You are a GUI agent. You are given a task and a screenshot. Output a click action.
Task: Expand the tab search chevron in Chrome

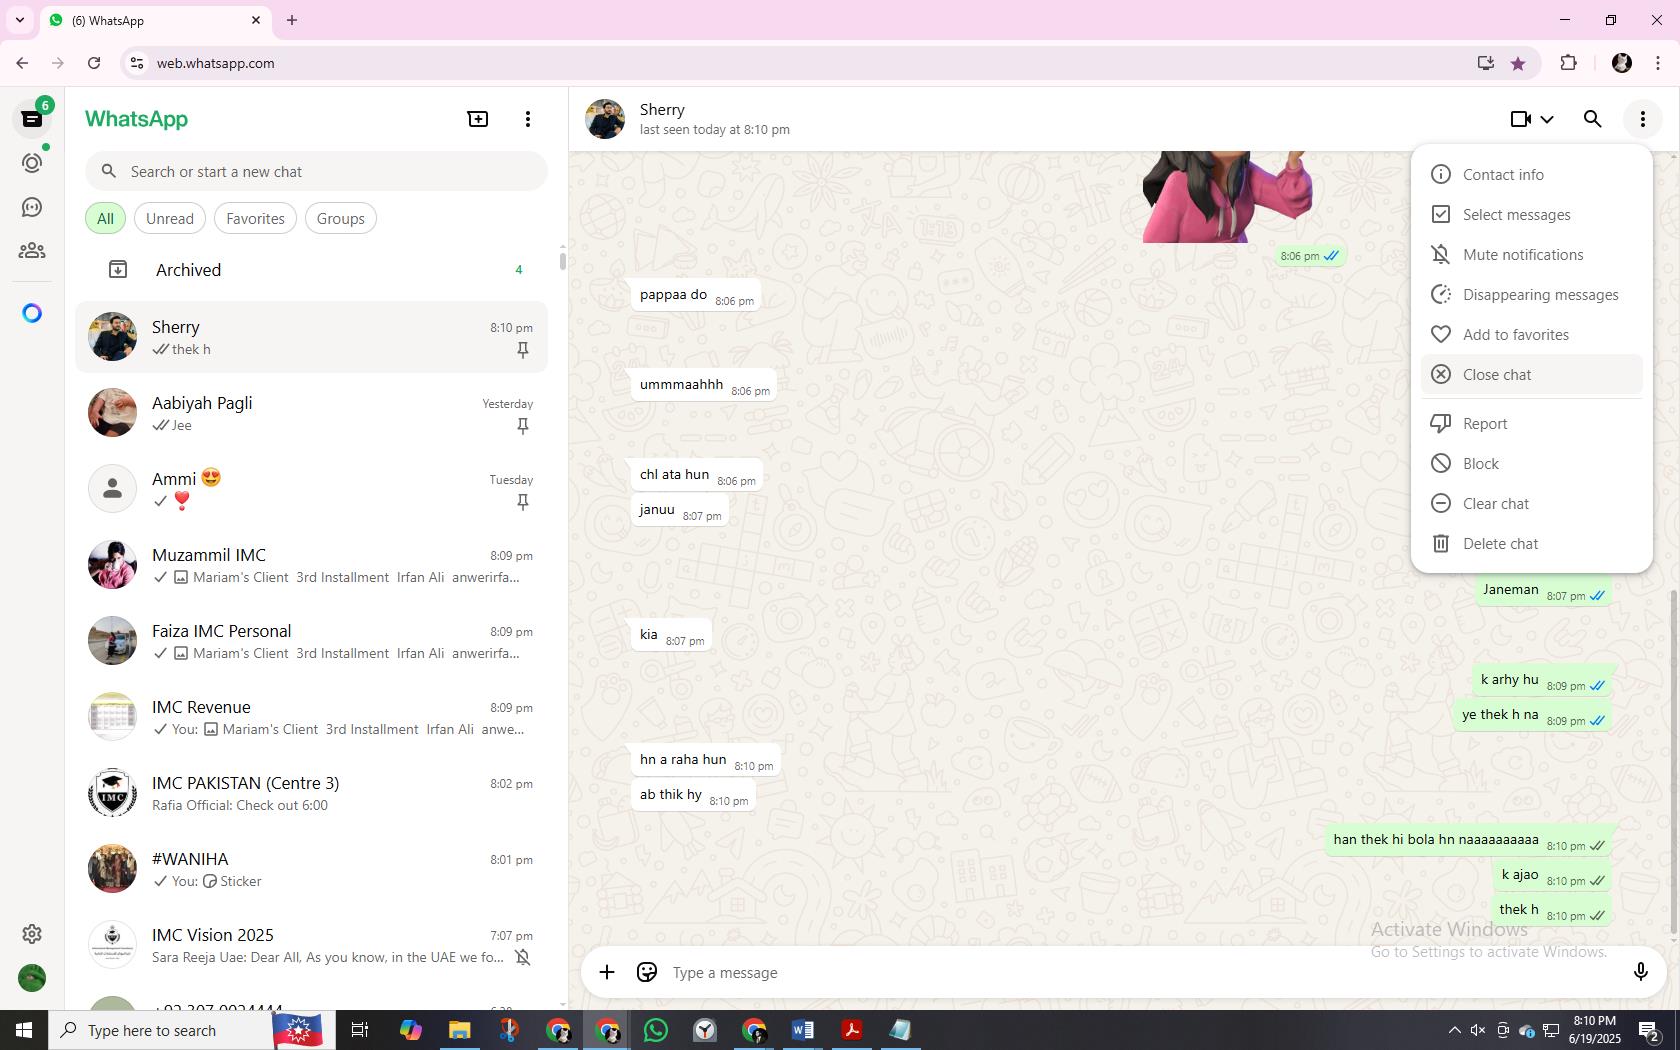tap(19, 20)
